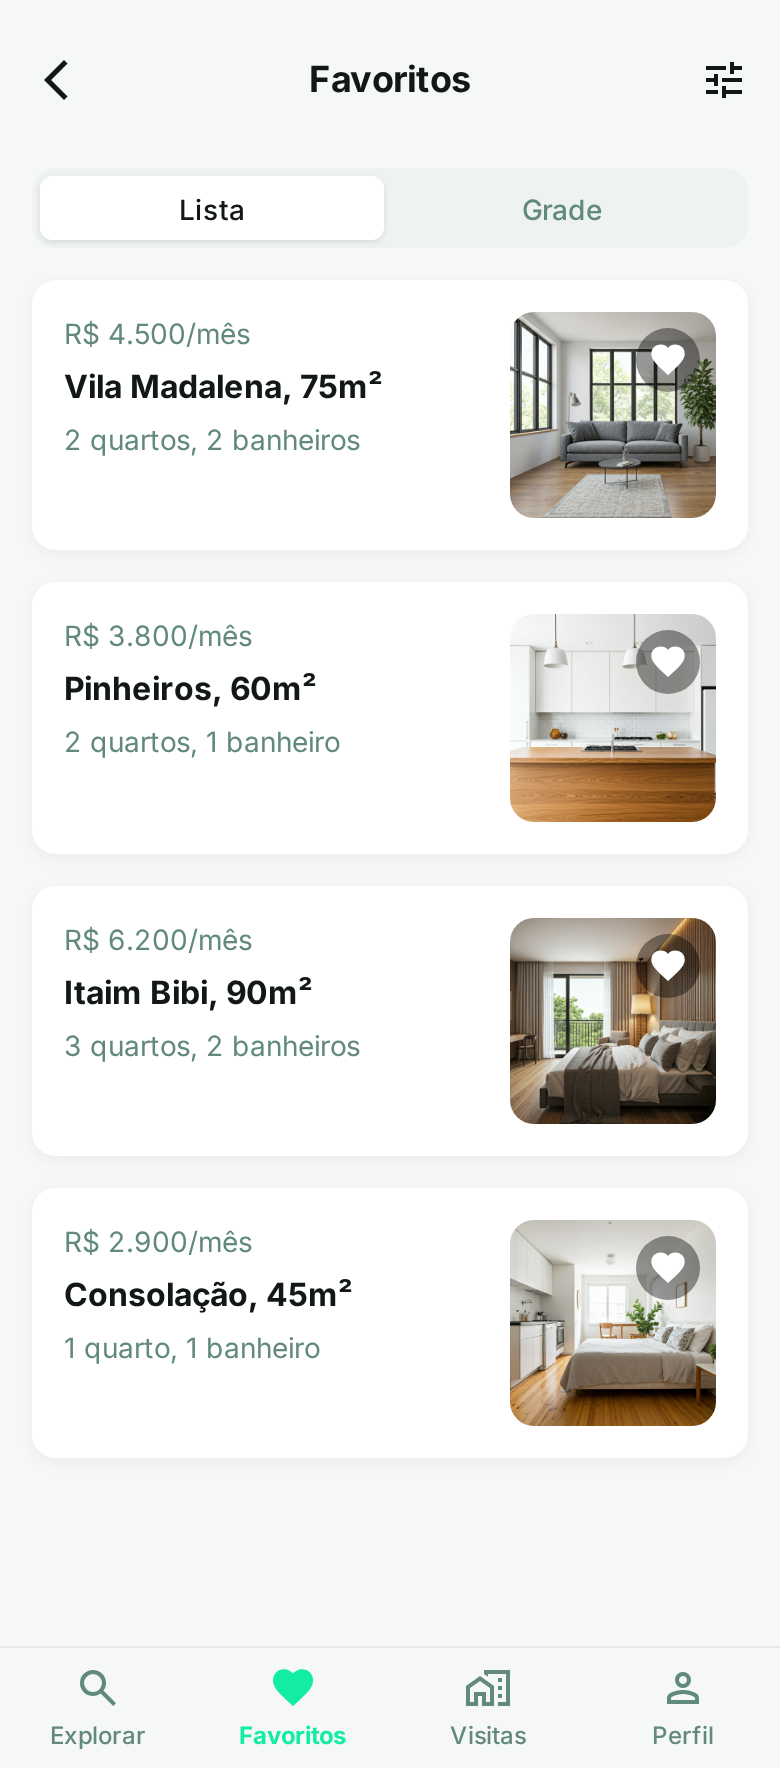The width and height of the screenshot is (780, 1768).
Task: Open the filter settings icon
Action: click(723, 80)
